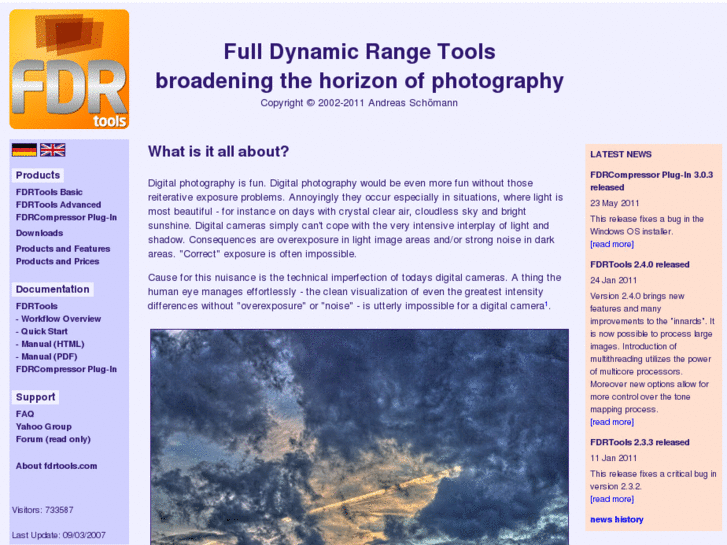Switch language with the British flag
The image size is (727, 545).
point(52,150)
